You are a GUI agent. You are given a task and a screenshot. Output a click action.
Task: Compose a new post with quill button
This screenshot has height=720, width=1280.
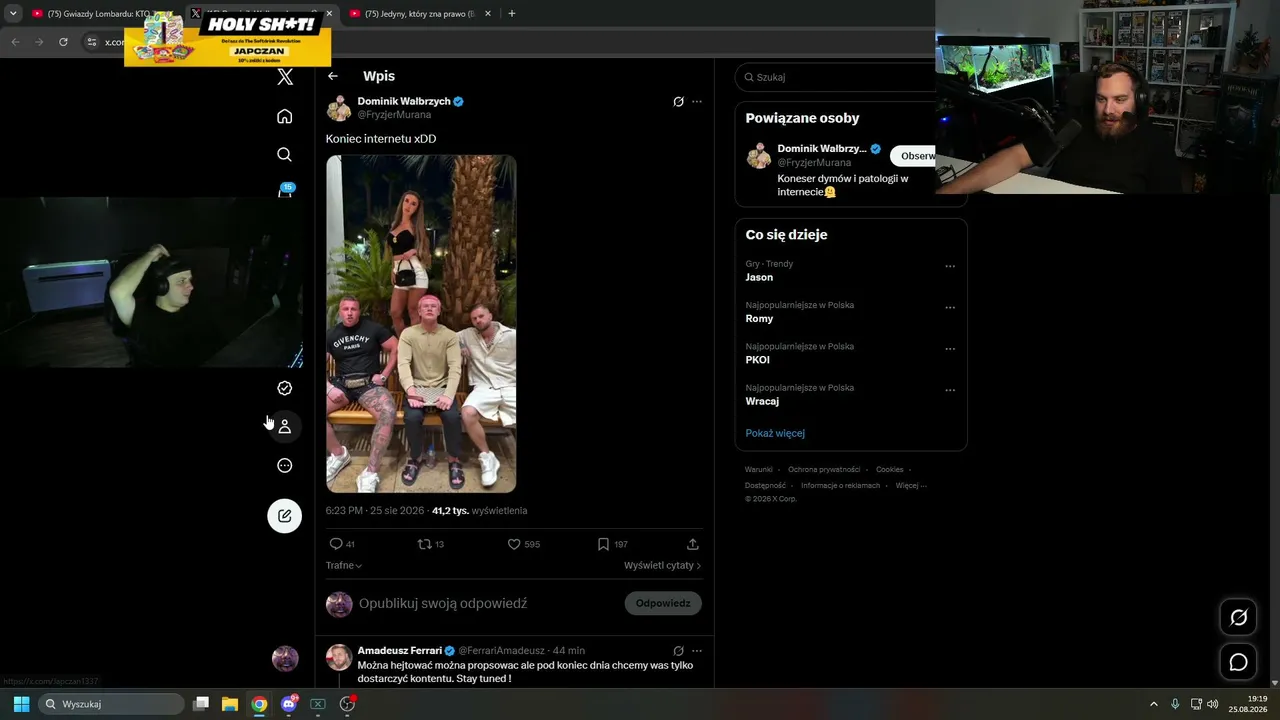click(285, 516)
